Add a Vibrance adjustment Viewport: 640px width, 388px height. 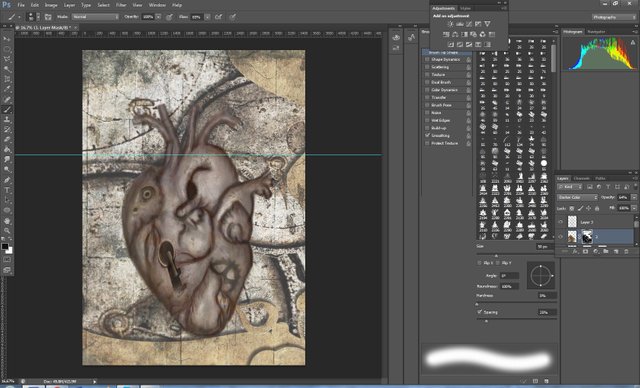click(x=487, y=24)
